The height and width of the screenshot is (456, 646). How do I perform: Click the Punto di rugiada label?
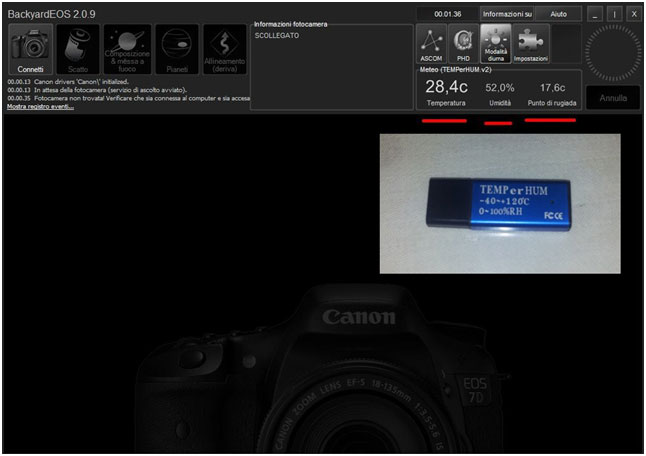pyautogui.click(x=552, y=103)
